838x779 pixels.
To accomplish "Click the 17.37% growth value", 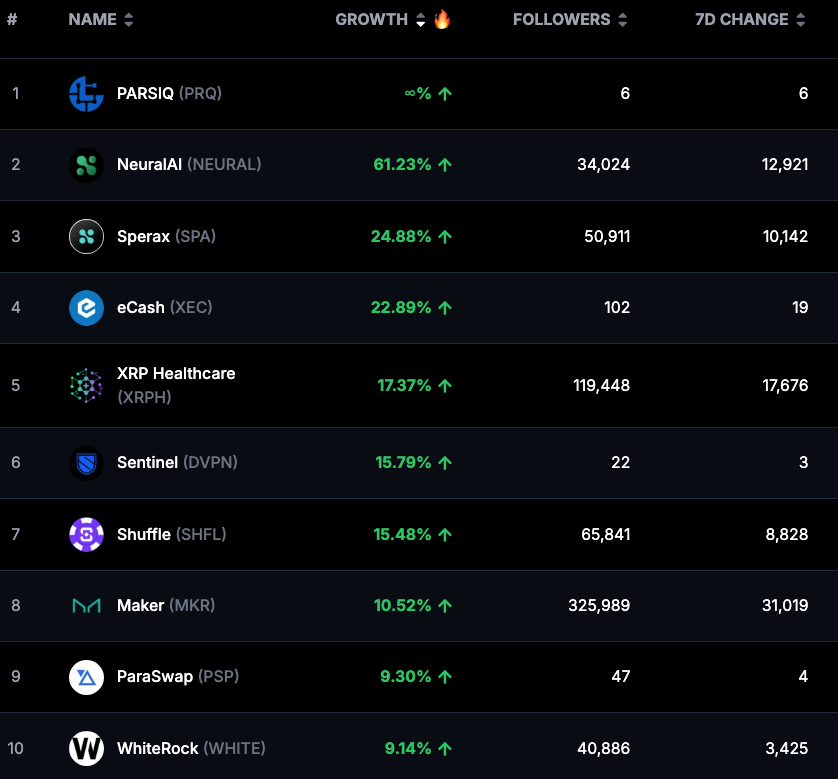I will pyautogui.click(x=405, y=385).
